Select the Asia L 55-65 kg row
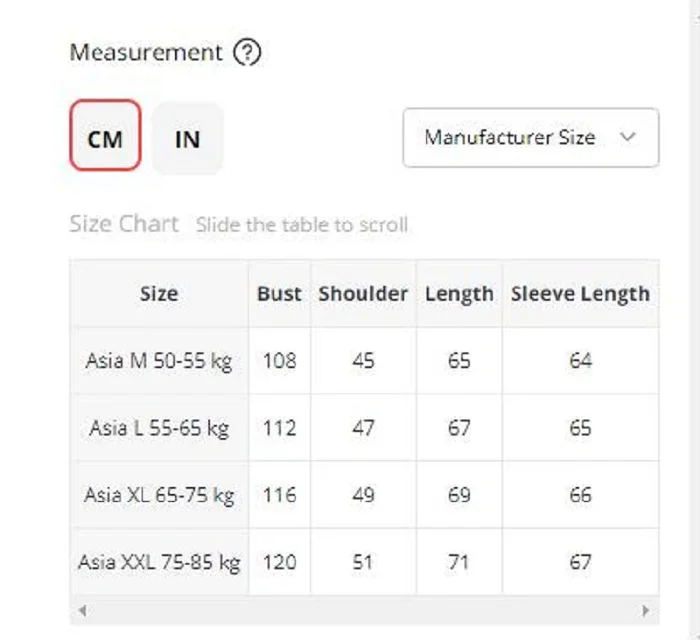 (x=159, y=428)
